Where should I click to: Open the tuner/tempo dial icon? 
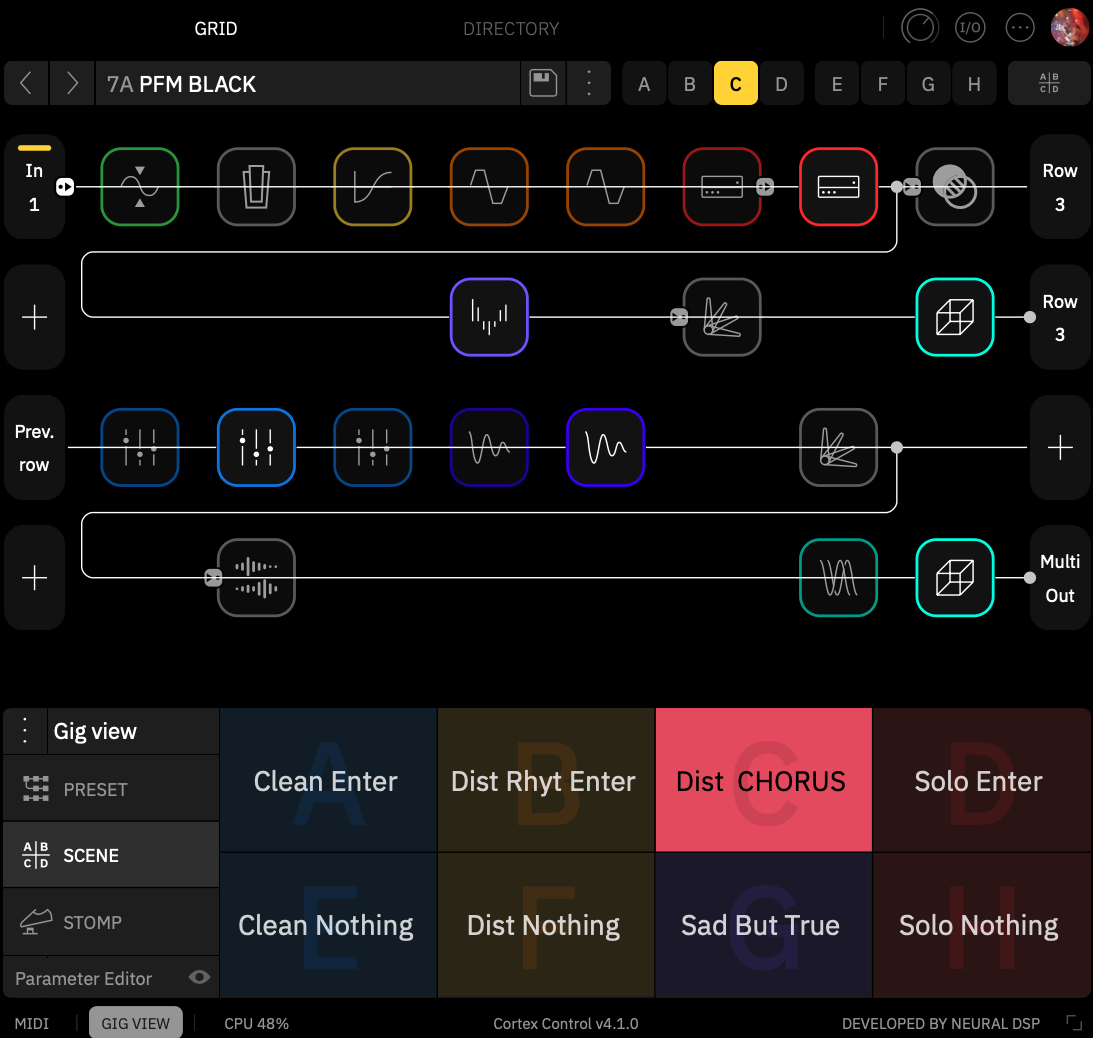(x=919, y=28)
